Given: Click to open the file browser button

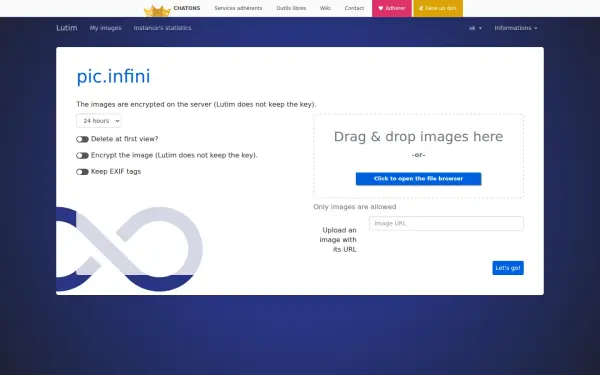Looking at the screenshot, I should (x=418, y=179).
